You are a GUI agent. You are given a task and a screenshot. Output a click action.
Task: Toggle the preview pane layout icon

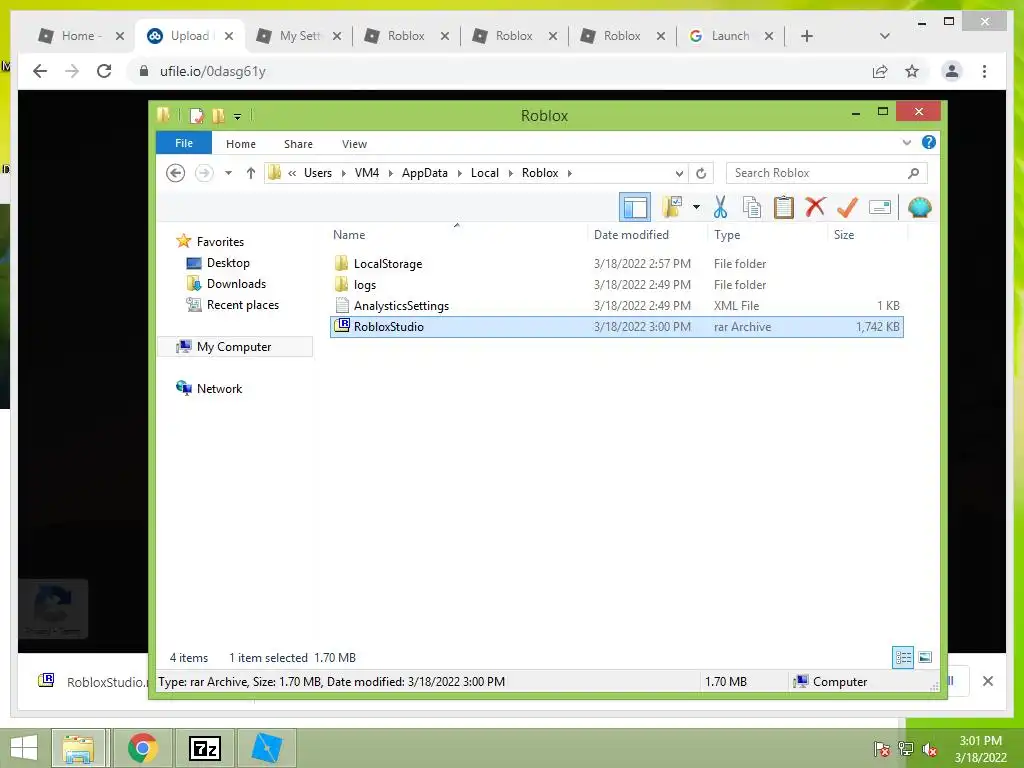tap(635, 208)
